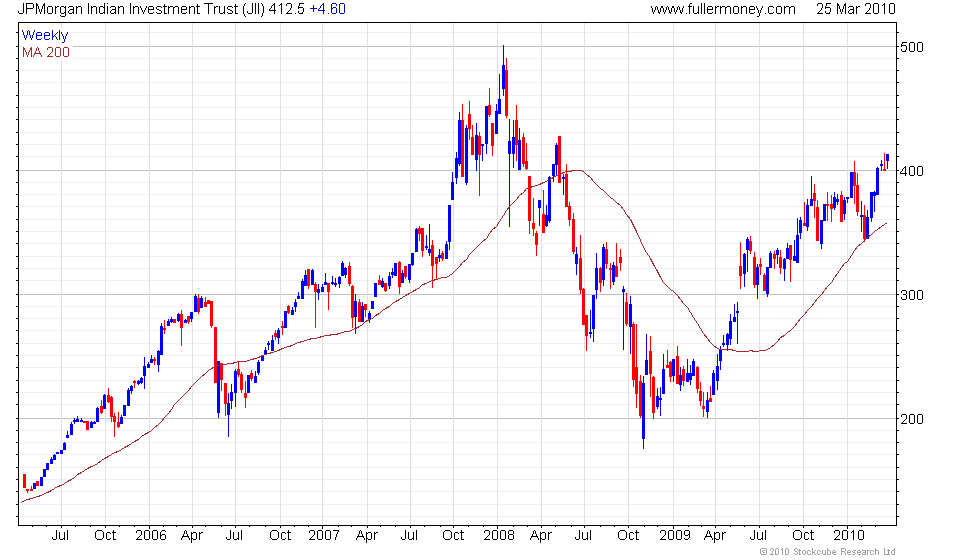
Task: Click the 500 price axis label
Action: (x=912, y=48)
